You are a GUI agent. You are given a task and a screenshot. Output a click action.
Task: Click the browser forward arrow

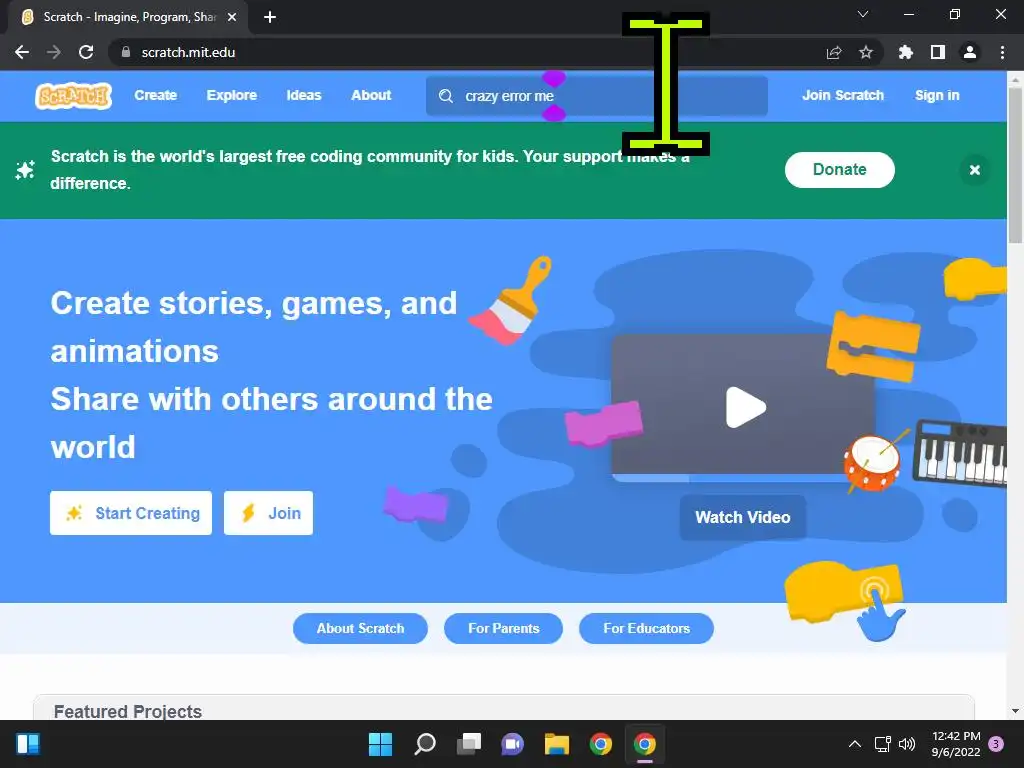pos(54,52)
